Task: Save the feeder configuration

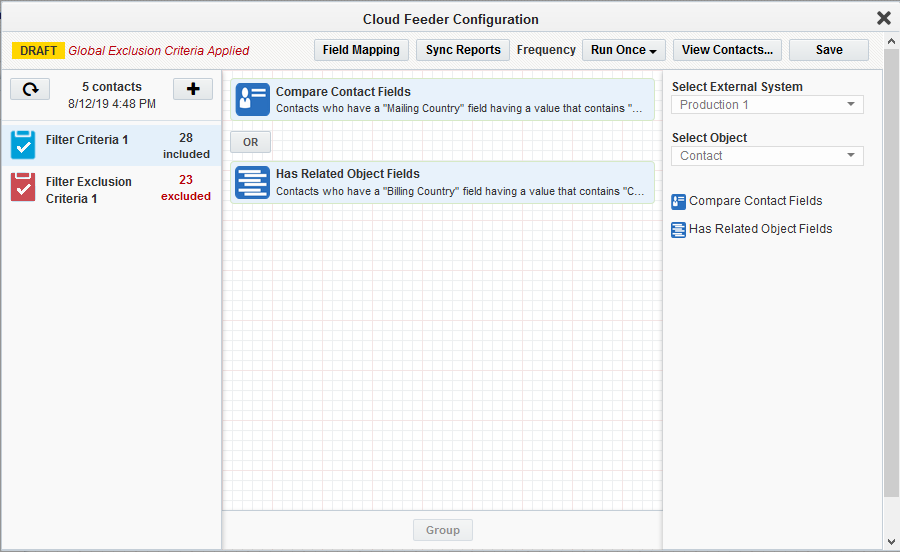Action: (x=829, y=50)
